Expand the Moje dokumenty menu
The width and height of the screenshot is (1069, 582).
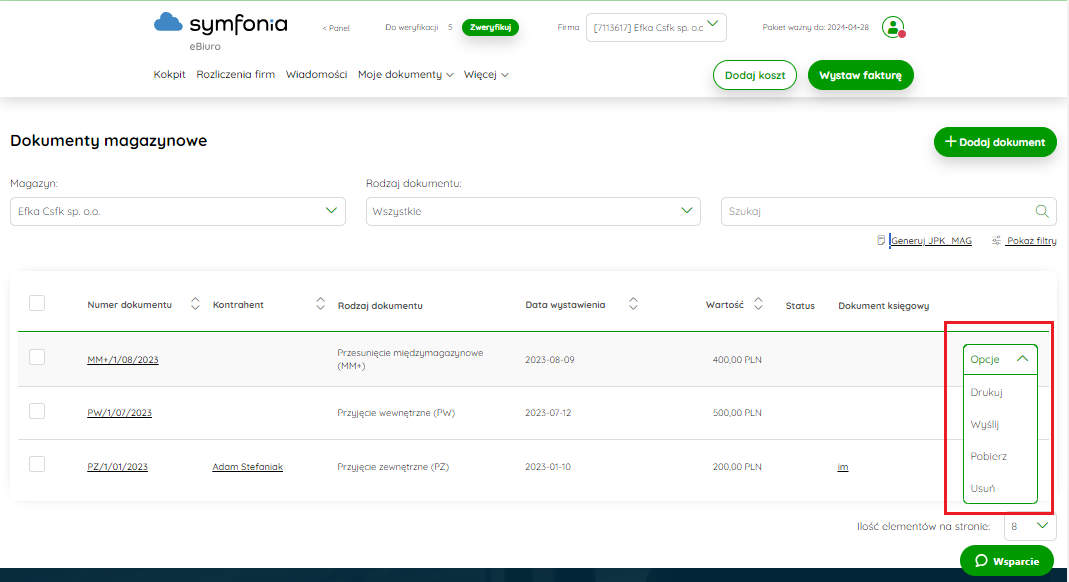406,74
